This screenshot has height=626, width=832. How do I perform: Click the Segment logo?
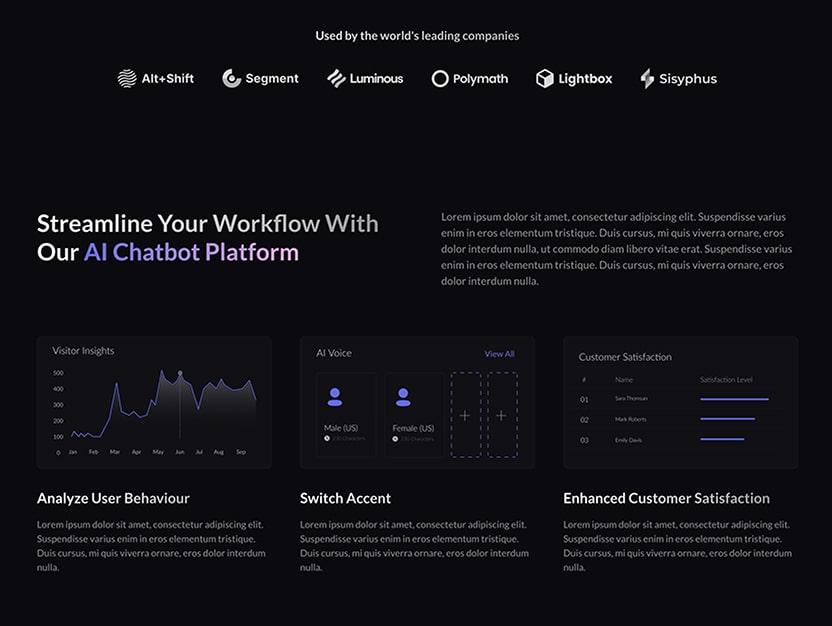coord(260,78)
